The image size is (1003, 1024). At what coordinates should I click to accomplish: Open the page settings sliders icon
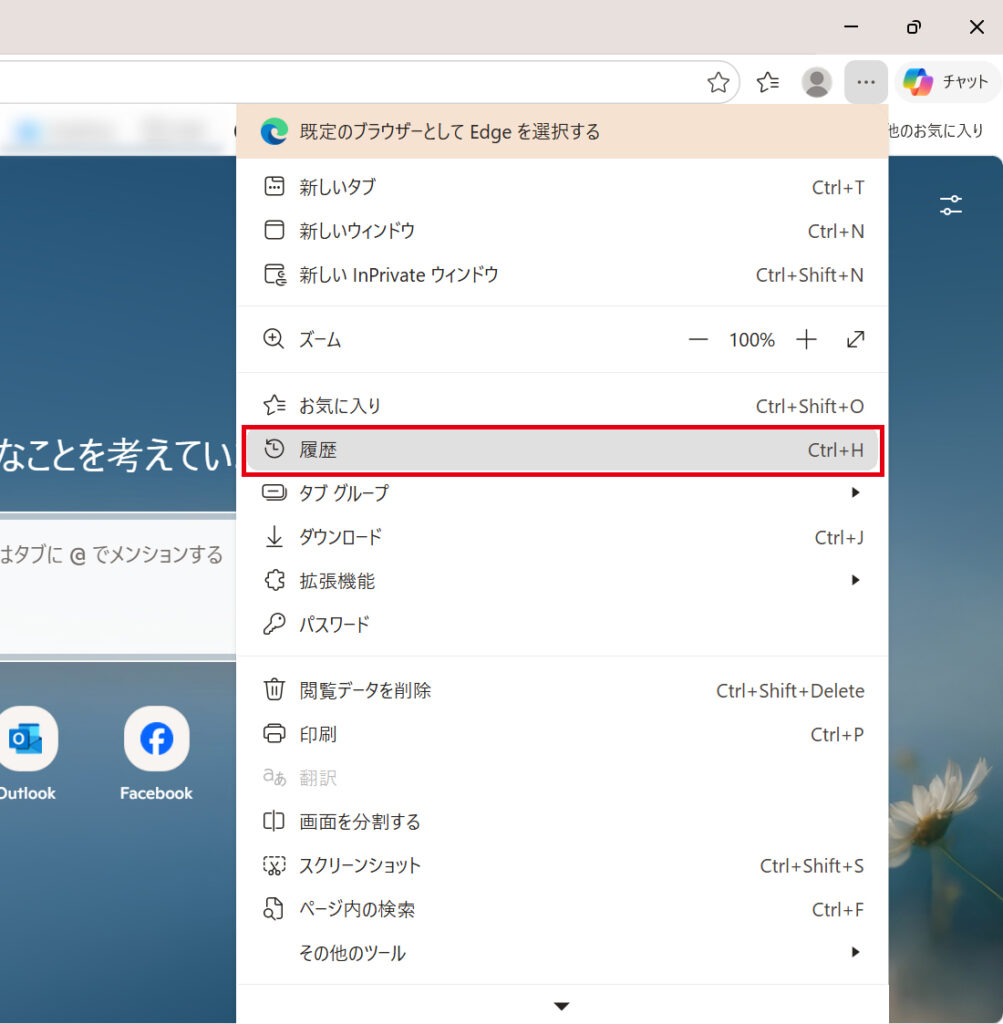(x=950, y=206)
